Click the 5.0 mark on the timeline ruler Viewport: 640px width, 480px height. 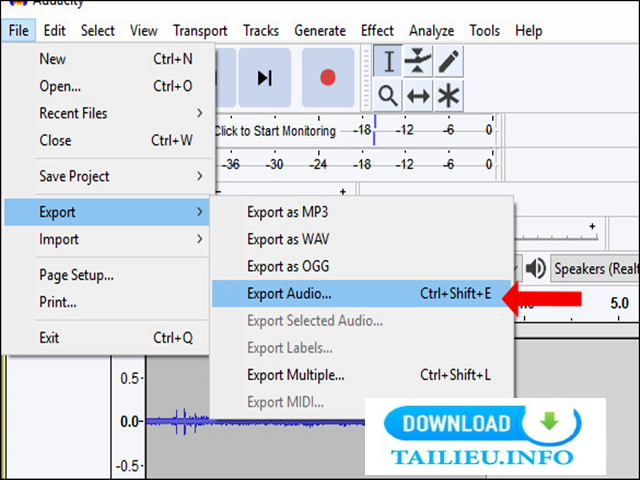point(619,303)
